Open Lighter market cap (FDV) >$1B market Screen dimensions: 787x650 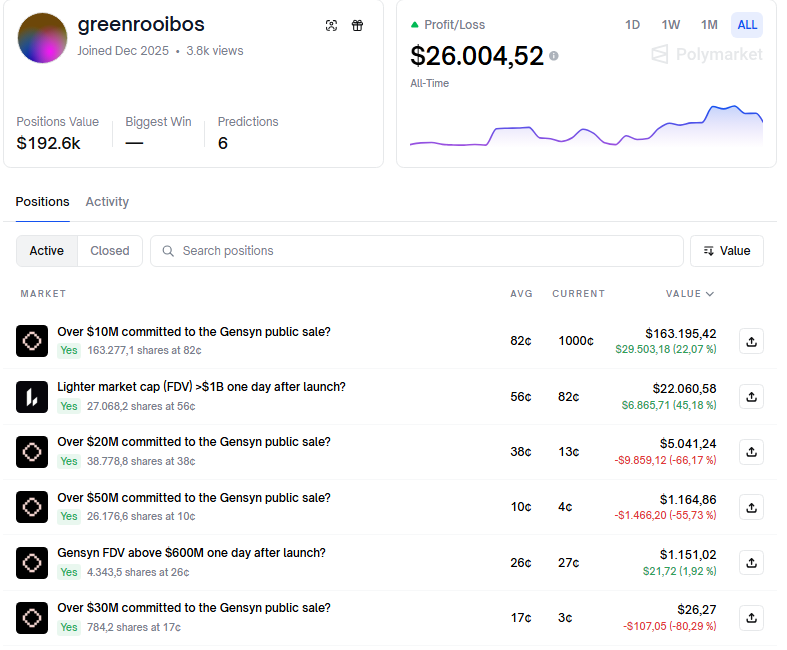tap(201, 387)
